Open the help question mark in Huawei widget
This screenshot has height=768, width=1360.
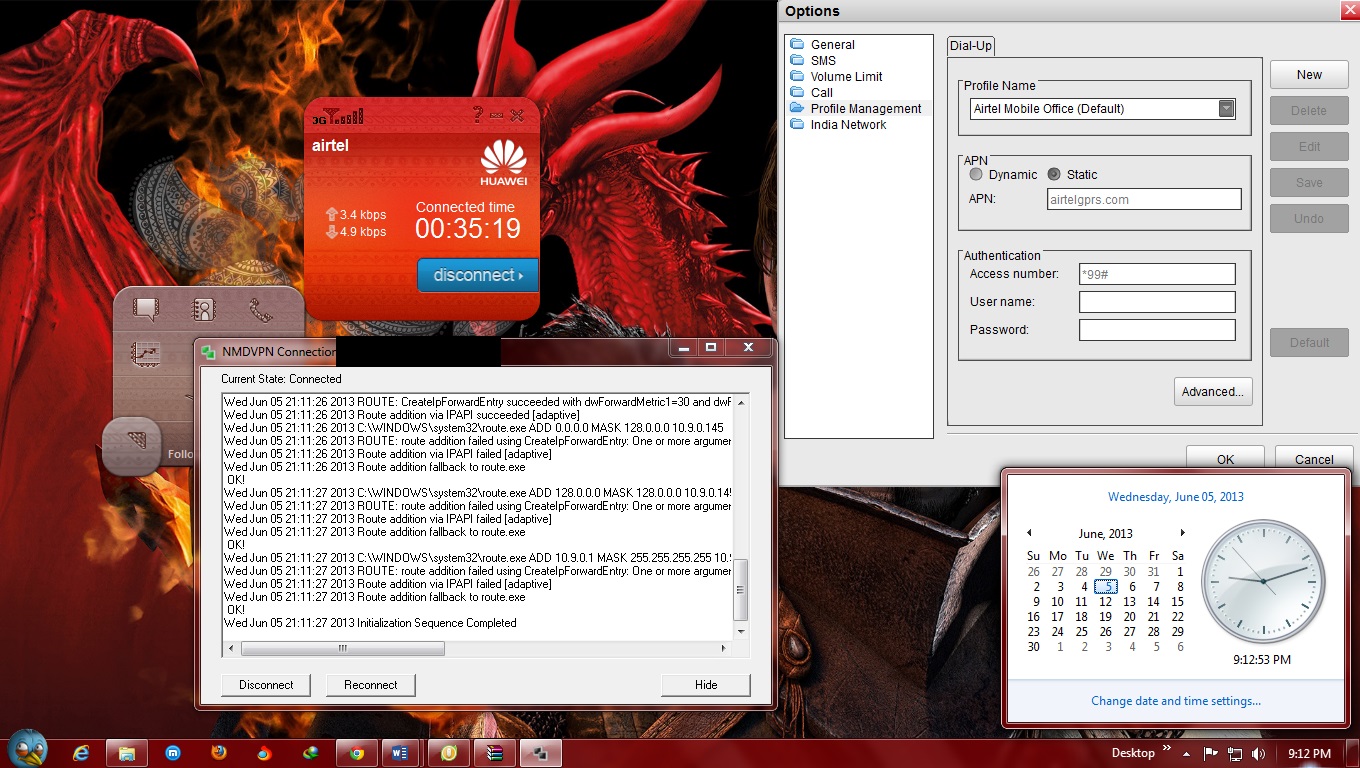point(478,115)
